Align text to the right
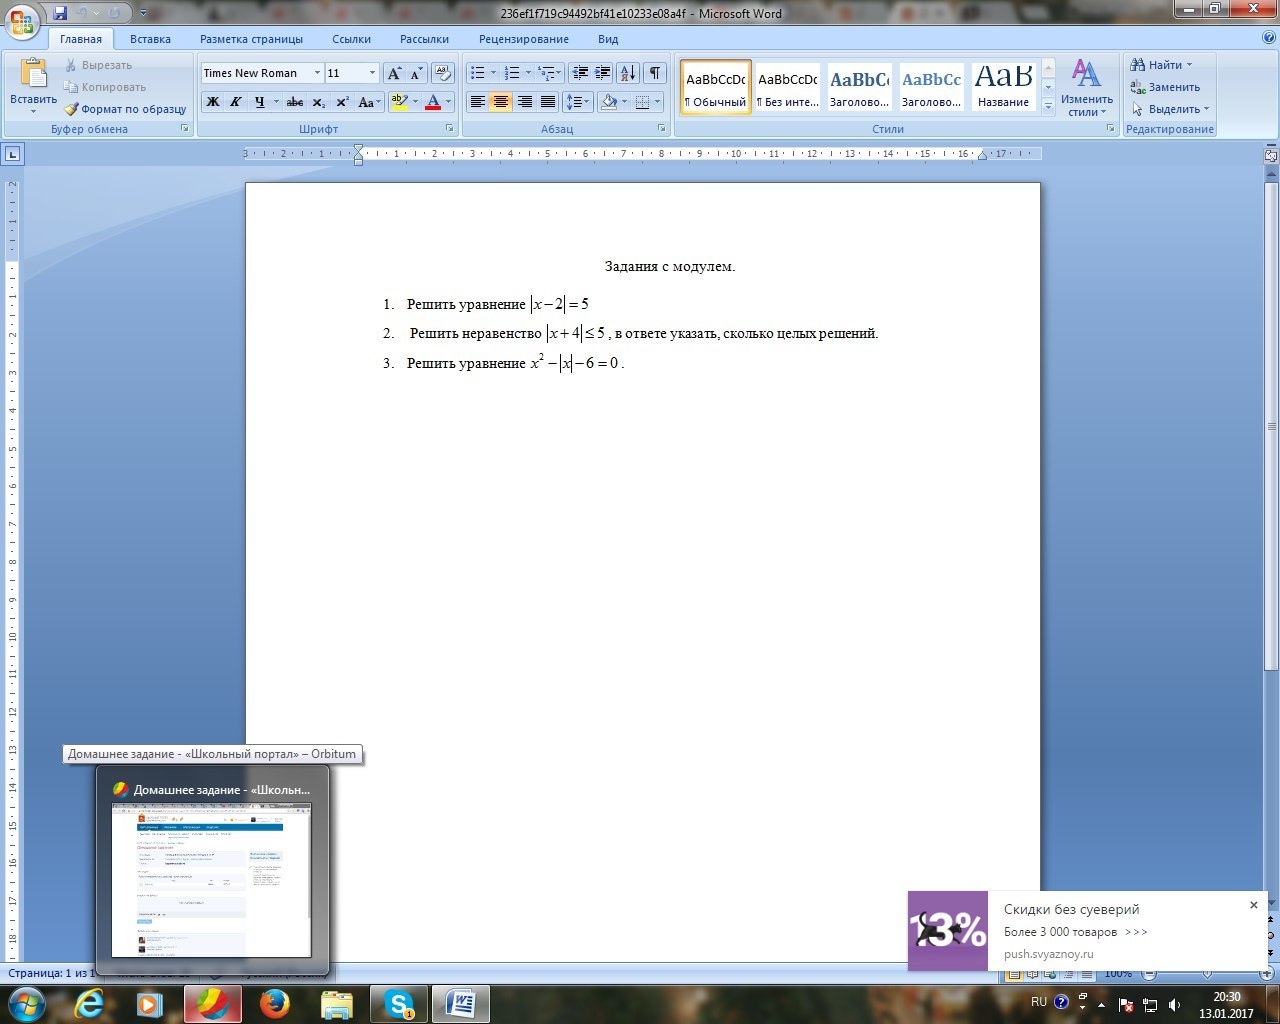The width and height of the screenshot is (1280, 1024). click(x=524, y=102)
